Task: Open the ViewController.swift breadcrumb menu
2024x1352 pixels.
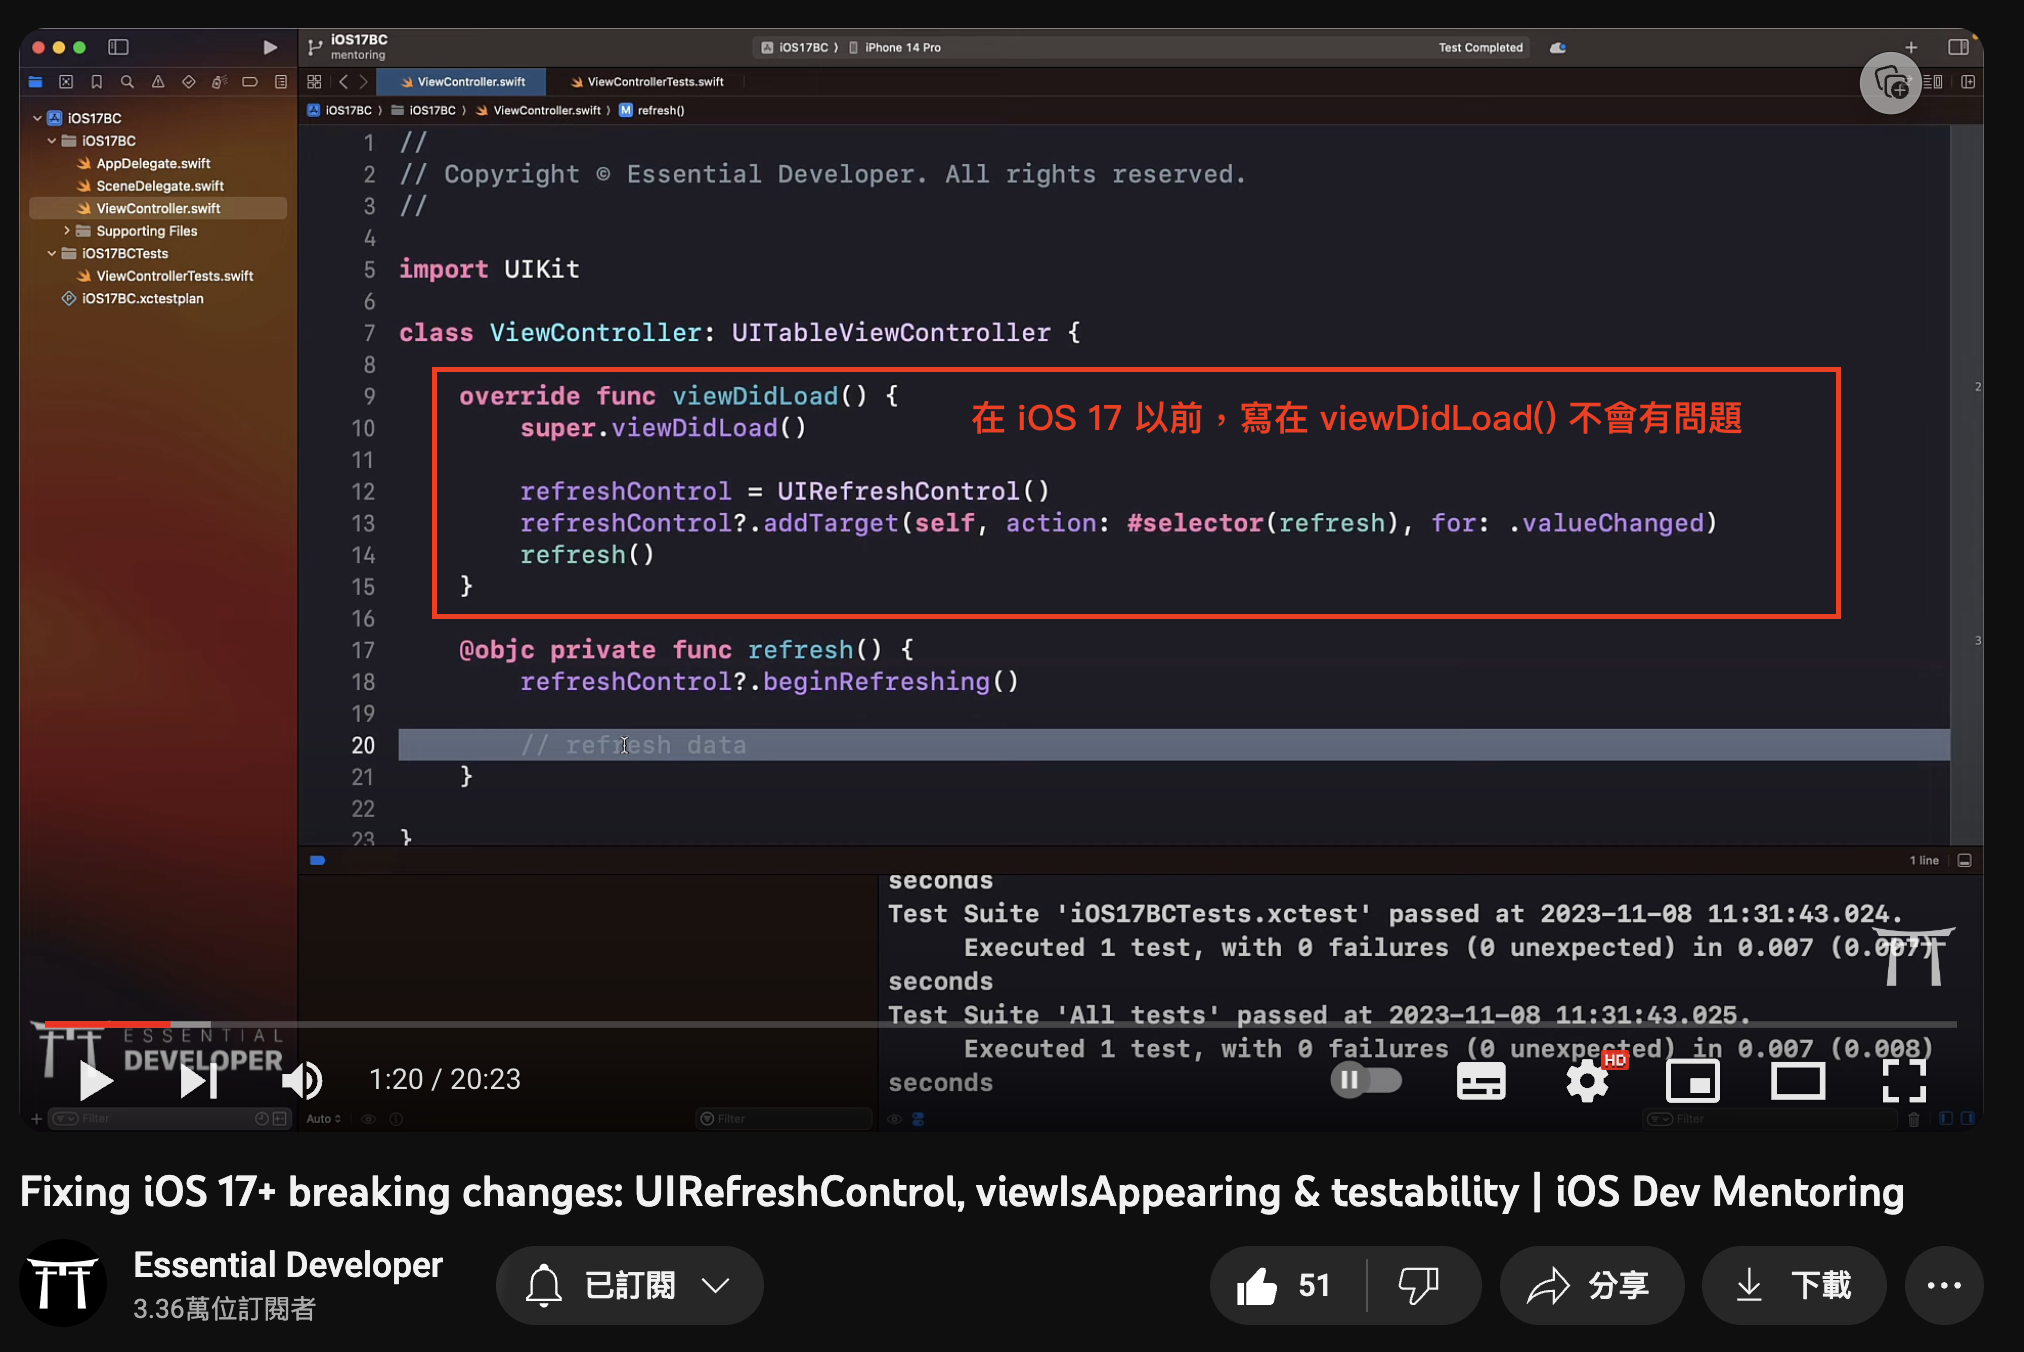Action: (x=538, y=110)
